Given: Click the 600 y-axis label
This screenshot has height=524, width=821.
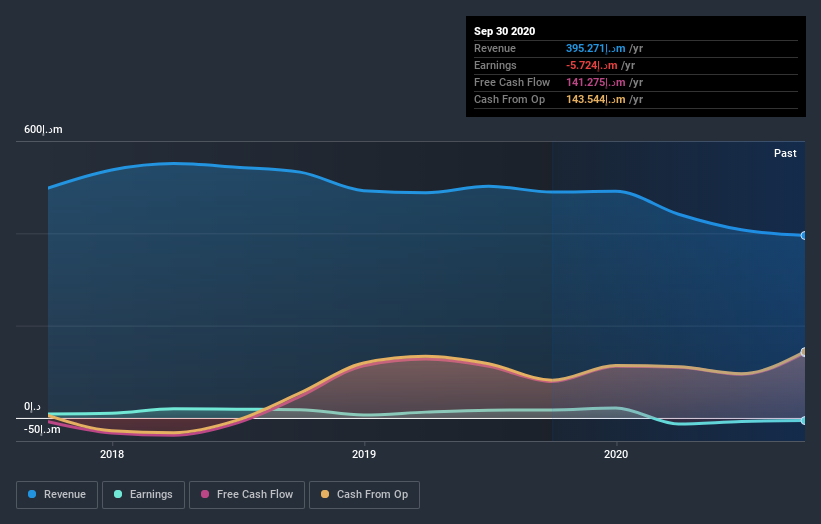Looking at the screenshot, I should tap(43, 129).
